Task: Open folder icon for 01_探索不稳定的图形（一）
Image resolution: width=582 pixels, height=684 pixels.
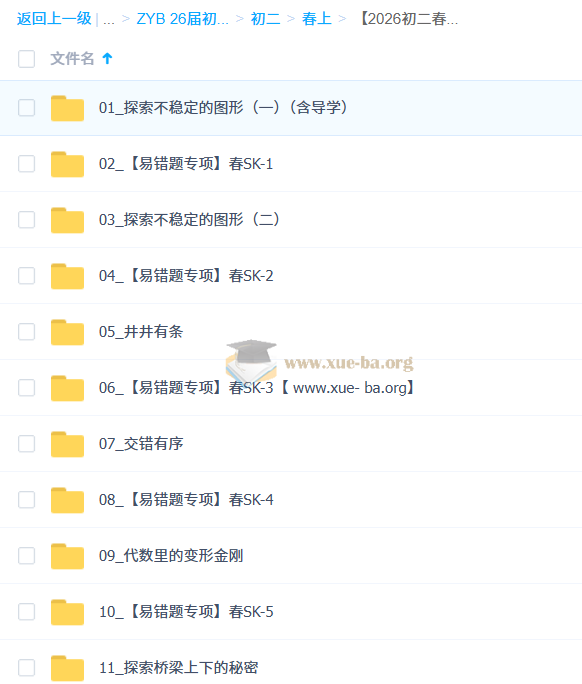Action: [67, 108]
